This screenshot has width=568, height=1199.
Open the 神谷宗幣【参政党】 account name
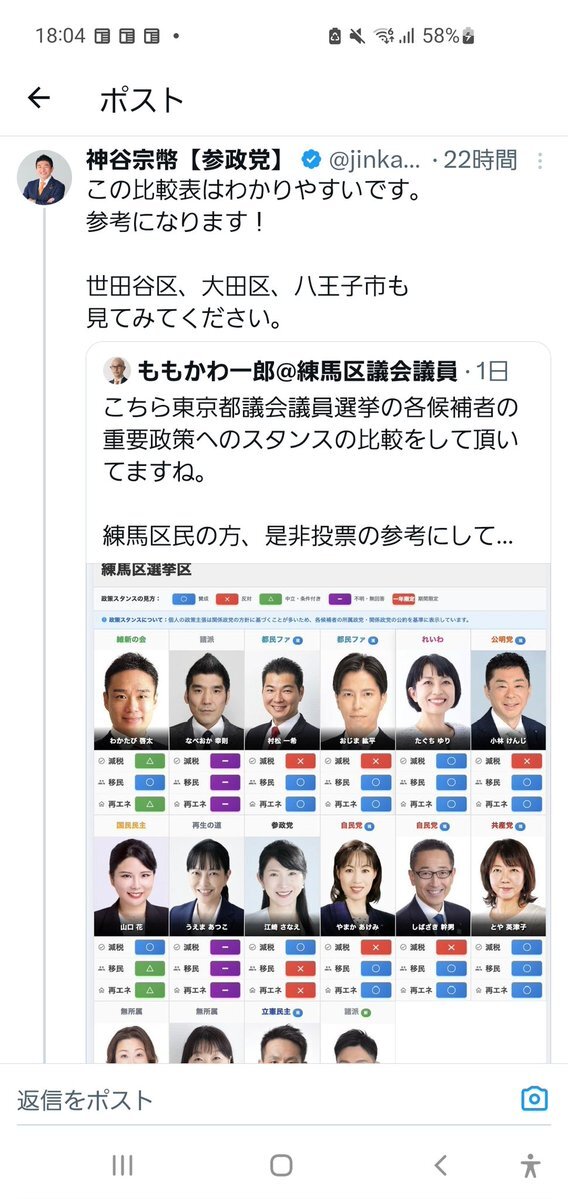[187, 160]
